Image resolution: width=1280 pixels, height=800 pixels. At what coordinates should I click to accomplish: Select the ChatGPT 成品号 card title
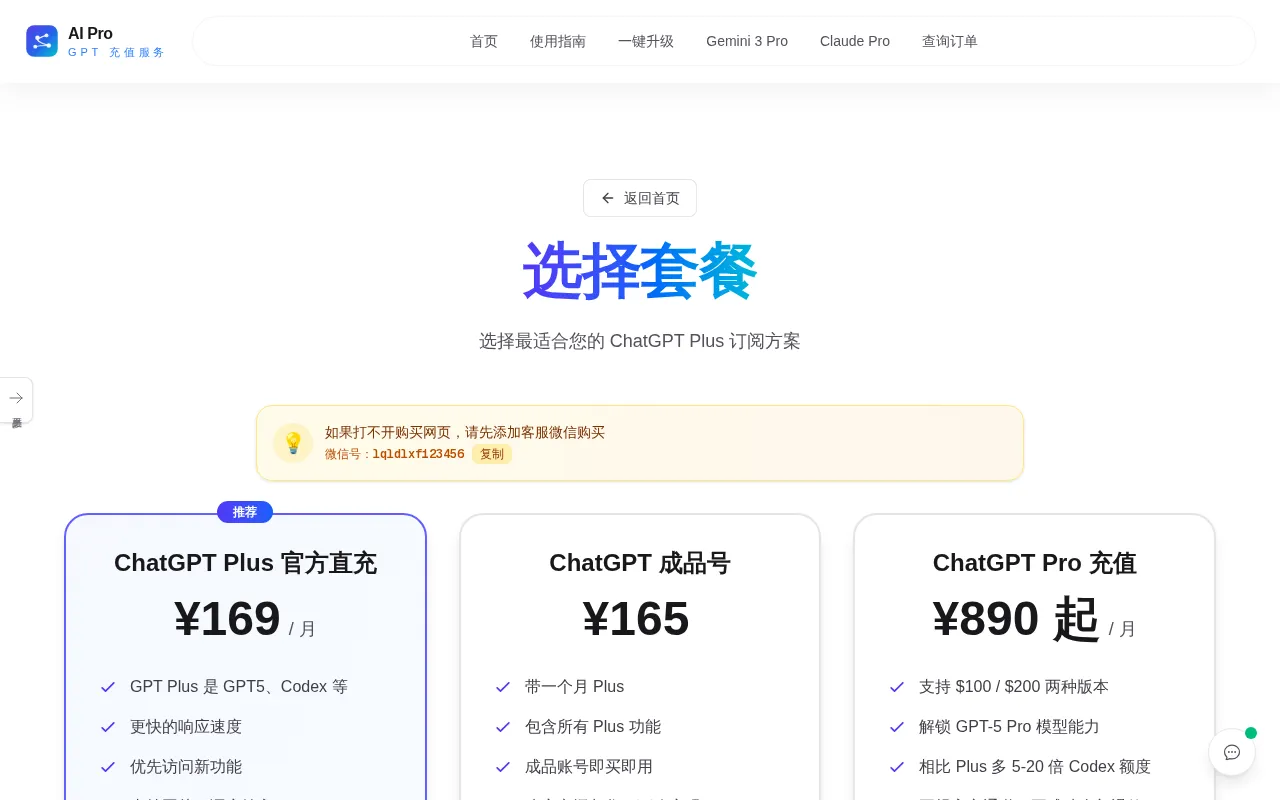click(x=640, y=563)
